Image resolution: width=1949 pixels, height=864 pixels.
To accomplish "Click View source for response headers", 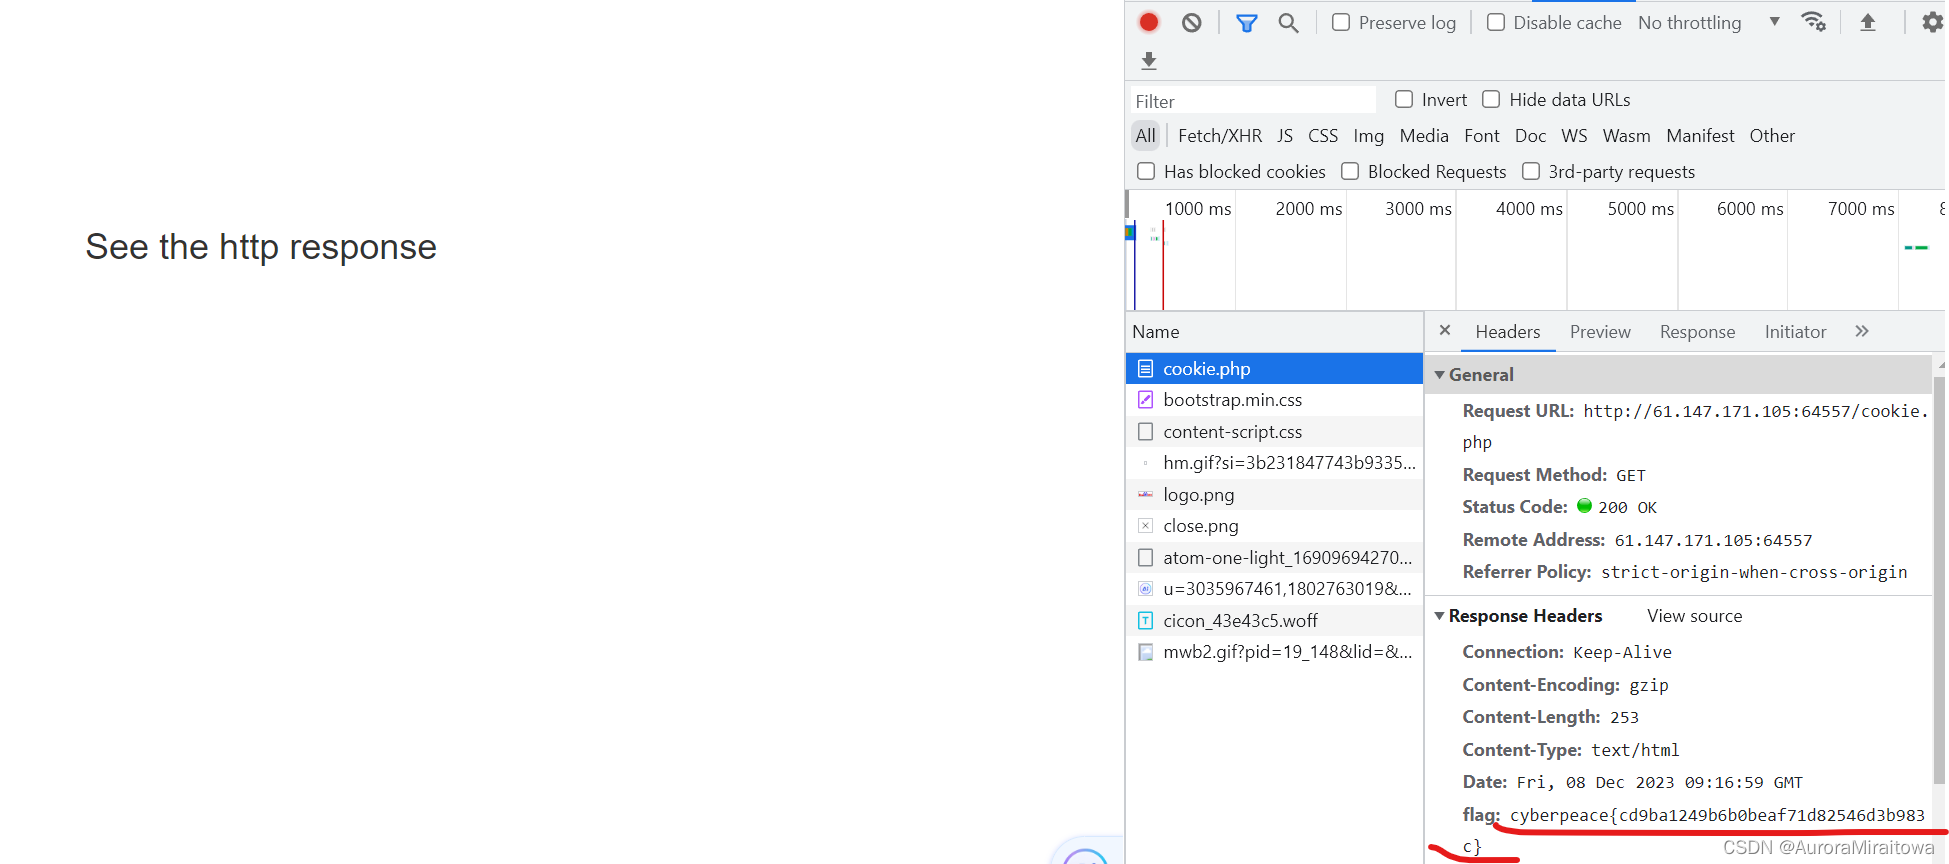I will [x=1695, y=616].
